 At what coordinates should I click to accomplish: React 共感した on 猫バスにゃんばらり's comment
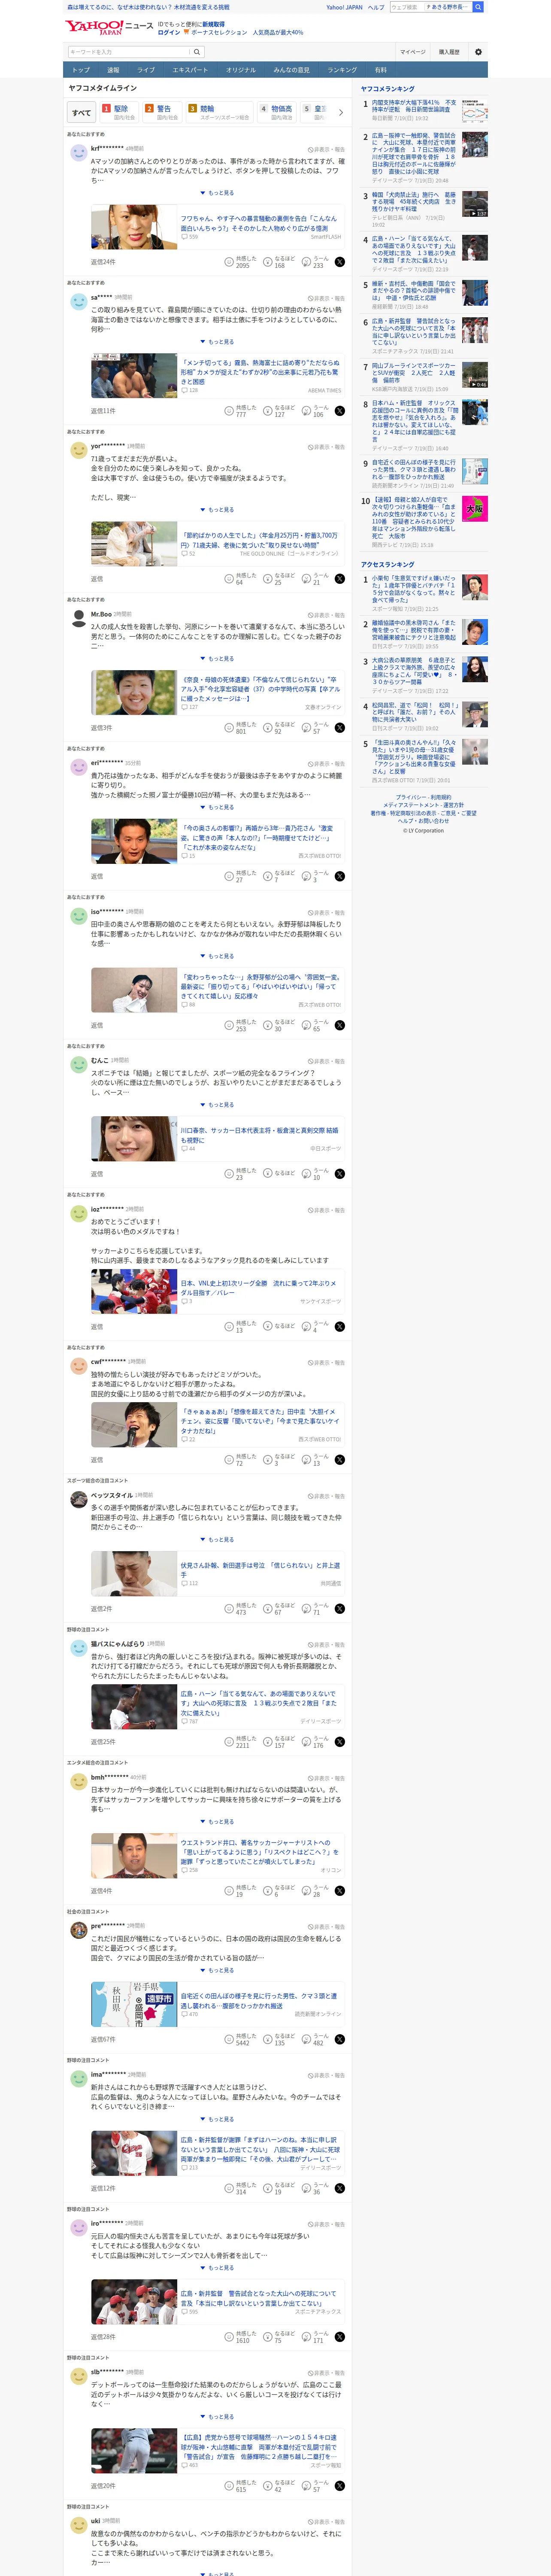pos(241,1742)
